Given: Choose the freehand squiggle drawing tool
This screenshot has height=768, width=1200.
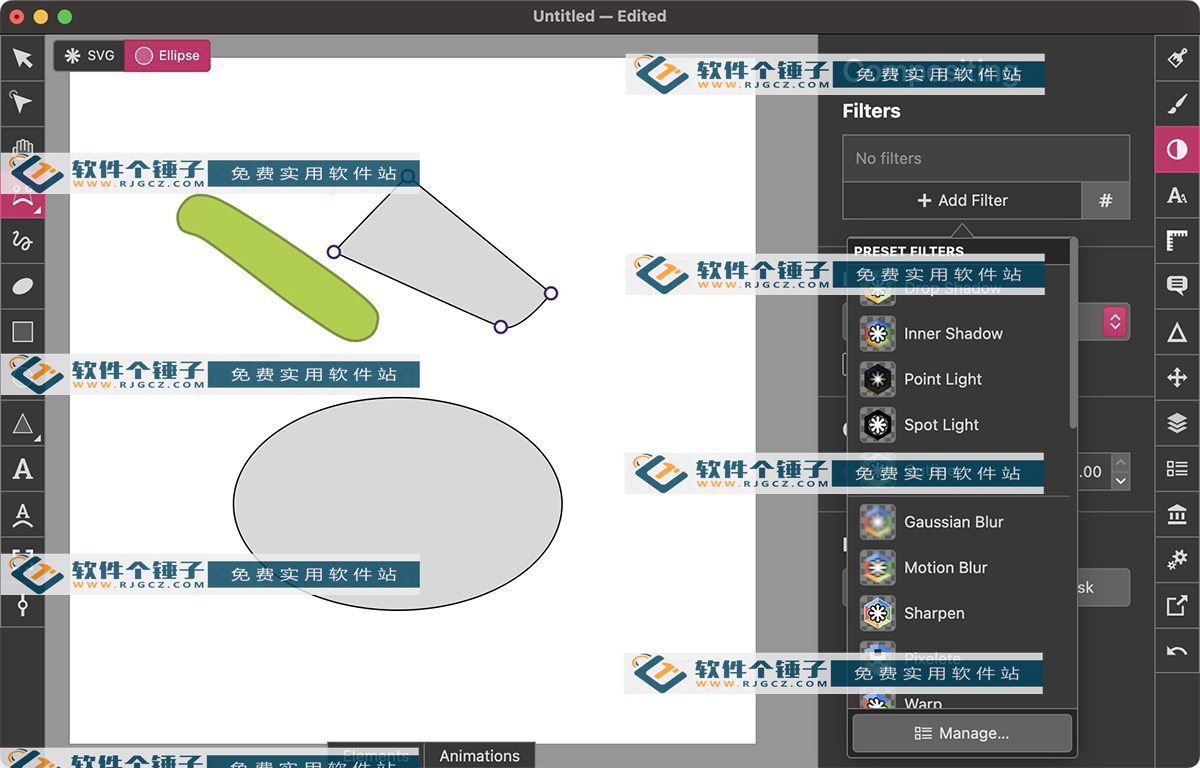Looking at the screenshot, I should (22, 240).
